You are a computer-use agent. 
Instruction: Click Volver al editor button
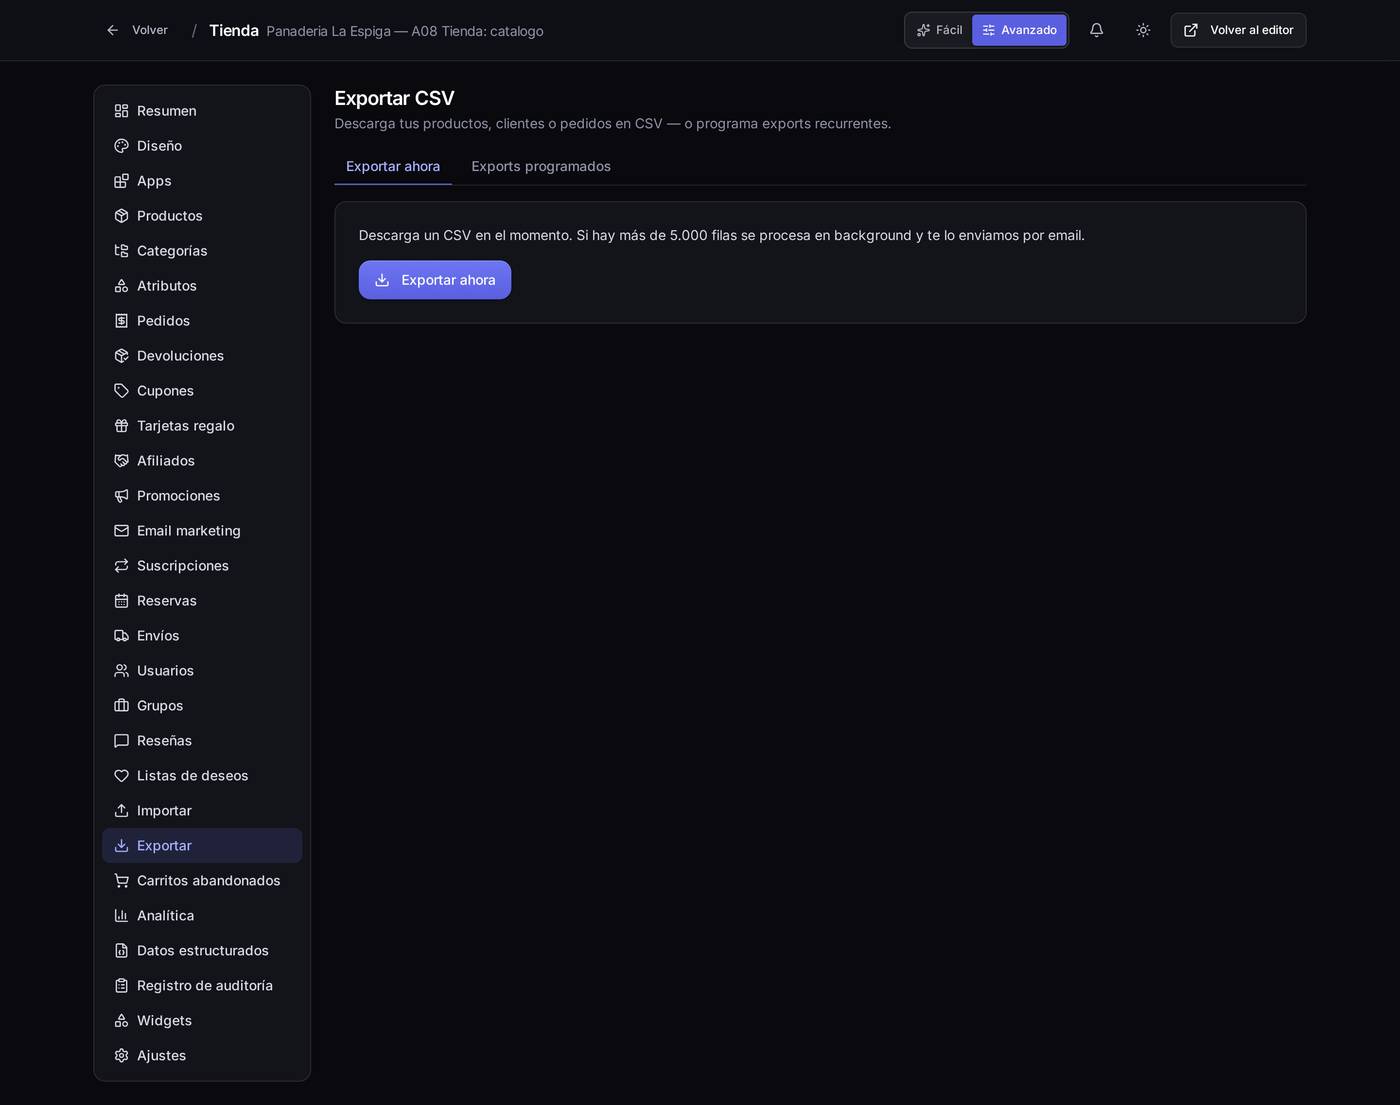pyautogui.click(x=1238, y=30)
